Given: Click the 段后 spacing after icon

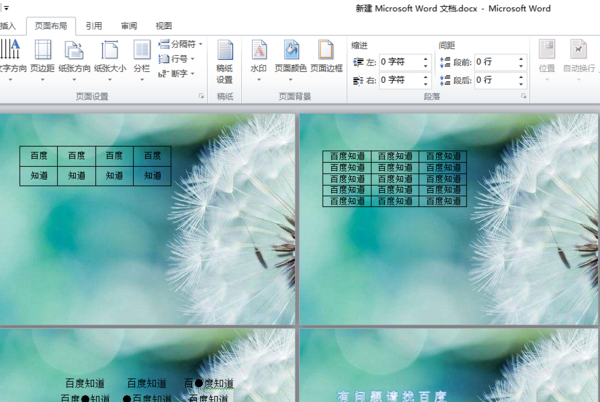Looking at the screenshot, I should pyautogui.click(x=445, y=80).
